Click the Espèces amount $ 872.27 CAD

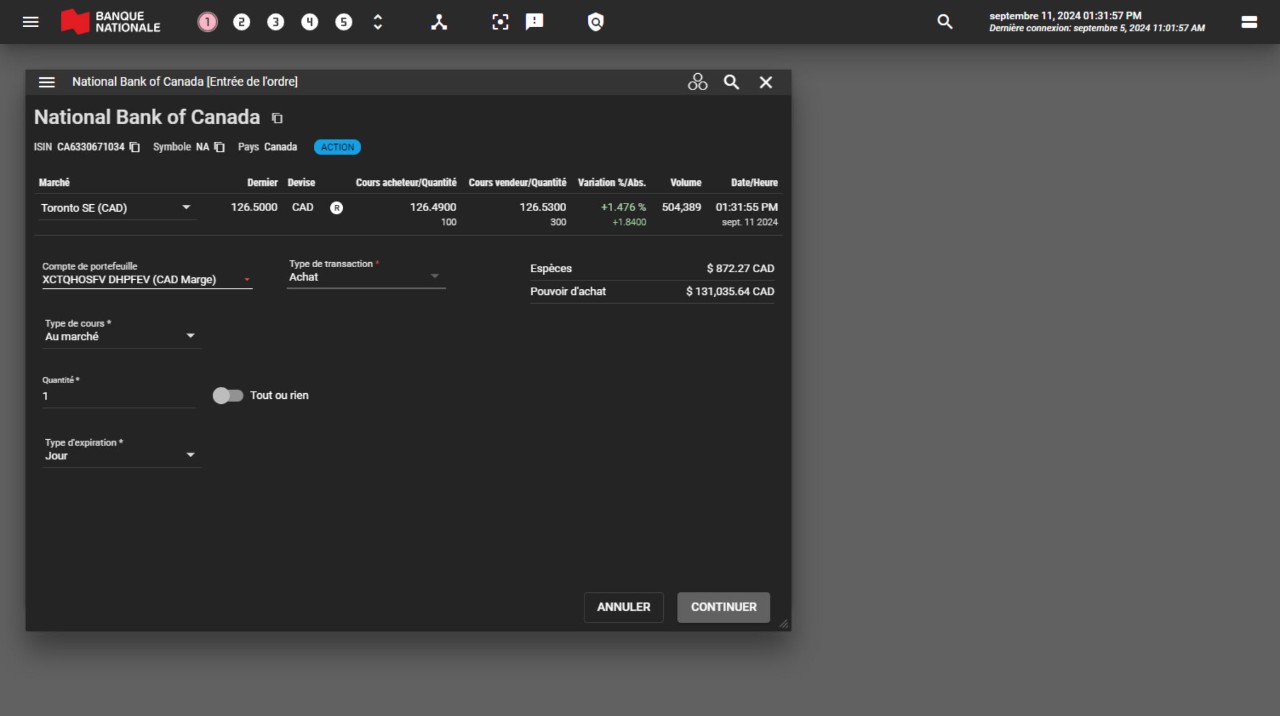[740, 269]
